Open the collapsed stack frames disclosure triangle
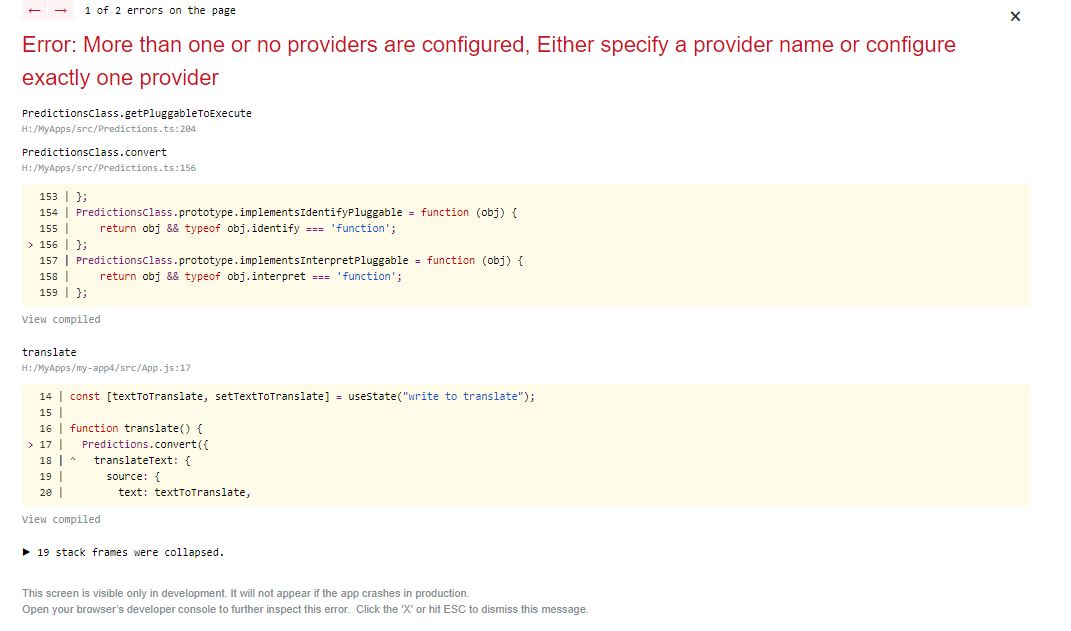Screen dimensions: 1071x631 pos(25,551)
